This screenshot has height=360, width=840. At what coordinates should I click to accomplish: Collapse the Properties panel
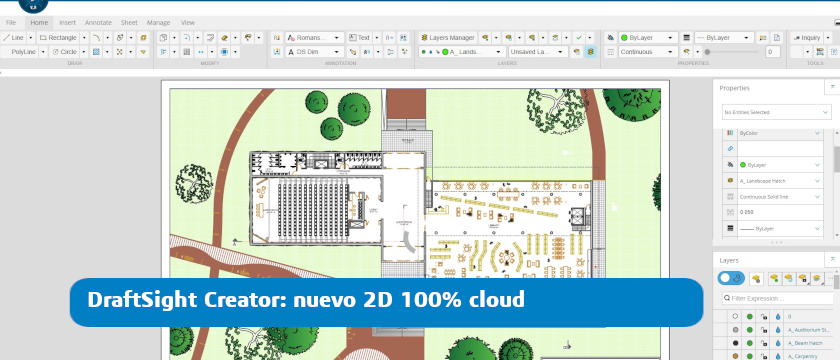(832, 87)
